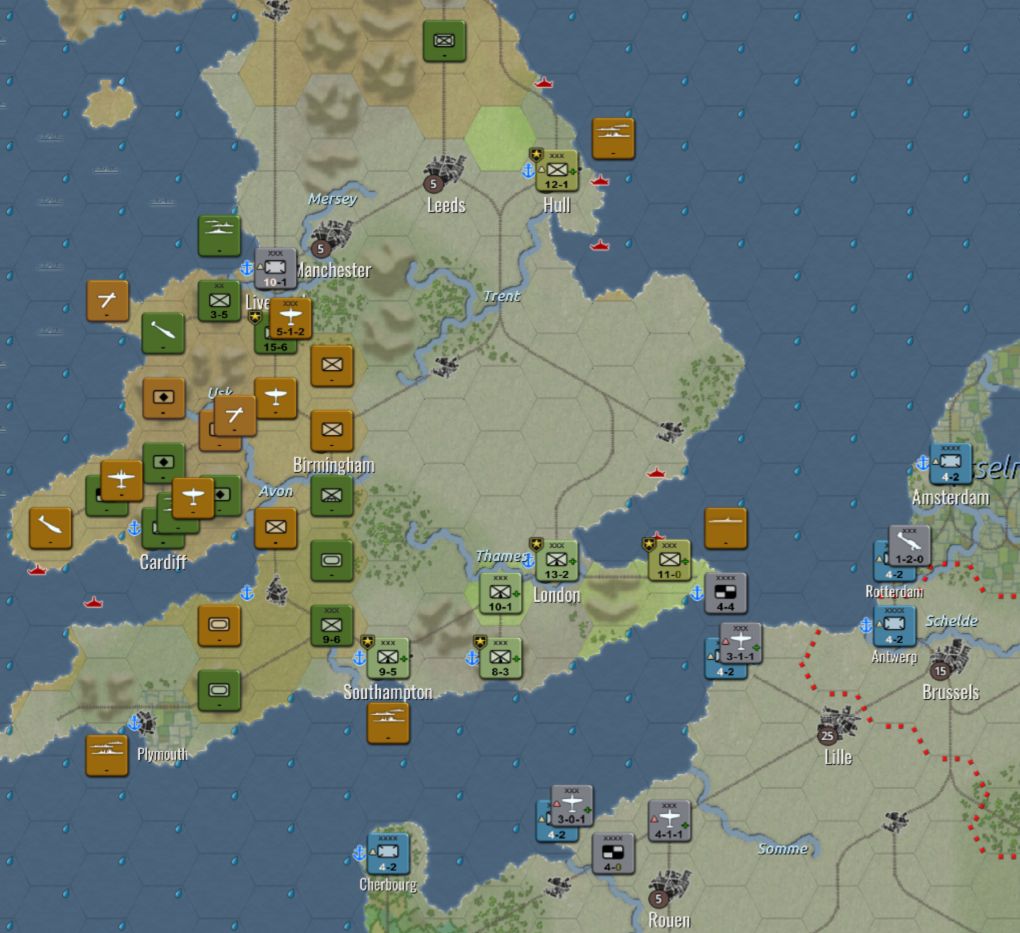Click the Mersey river label
1020x933 pixels.
pos(332,199)
